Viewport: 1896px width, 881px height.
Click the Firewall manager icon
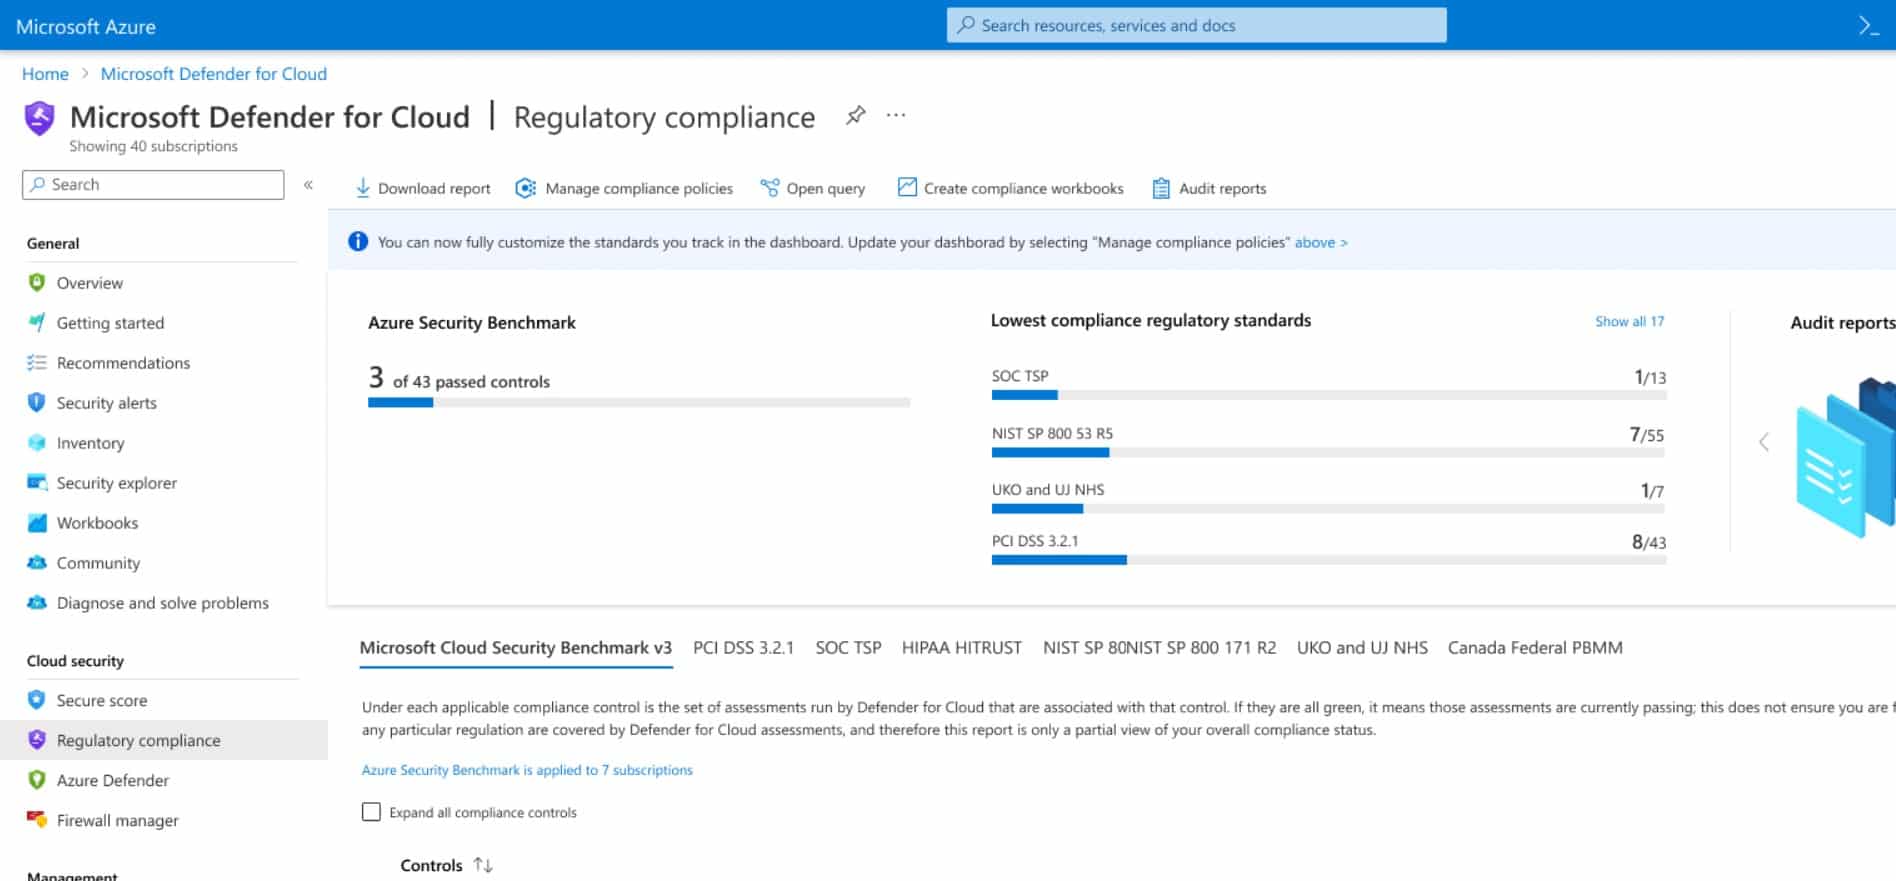coord(37,819)
